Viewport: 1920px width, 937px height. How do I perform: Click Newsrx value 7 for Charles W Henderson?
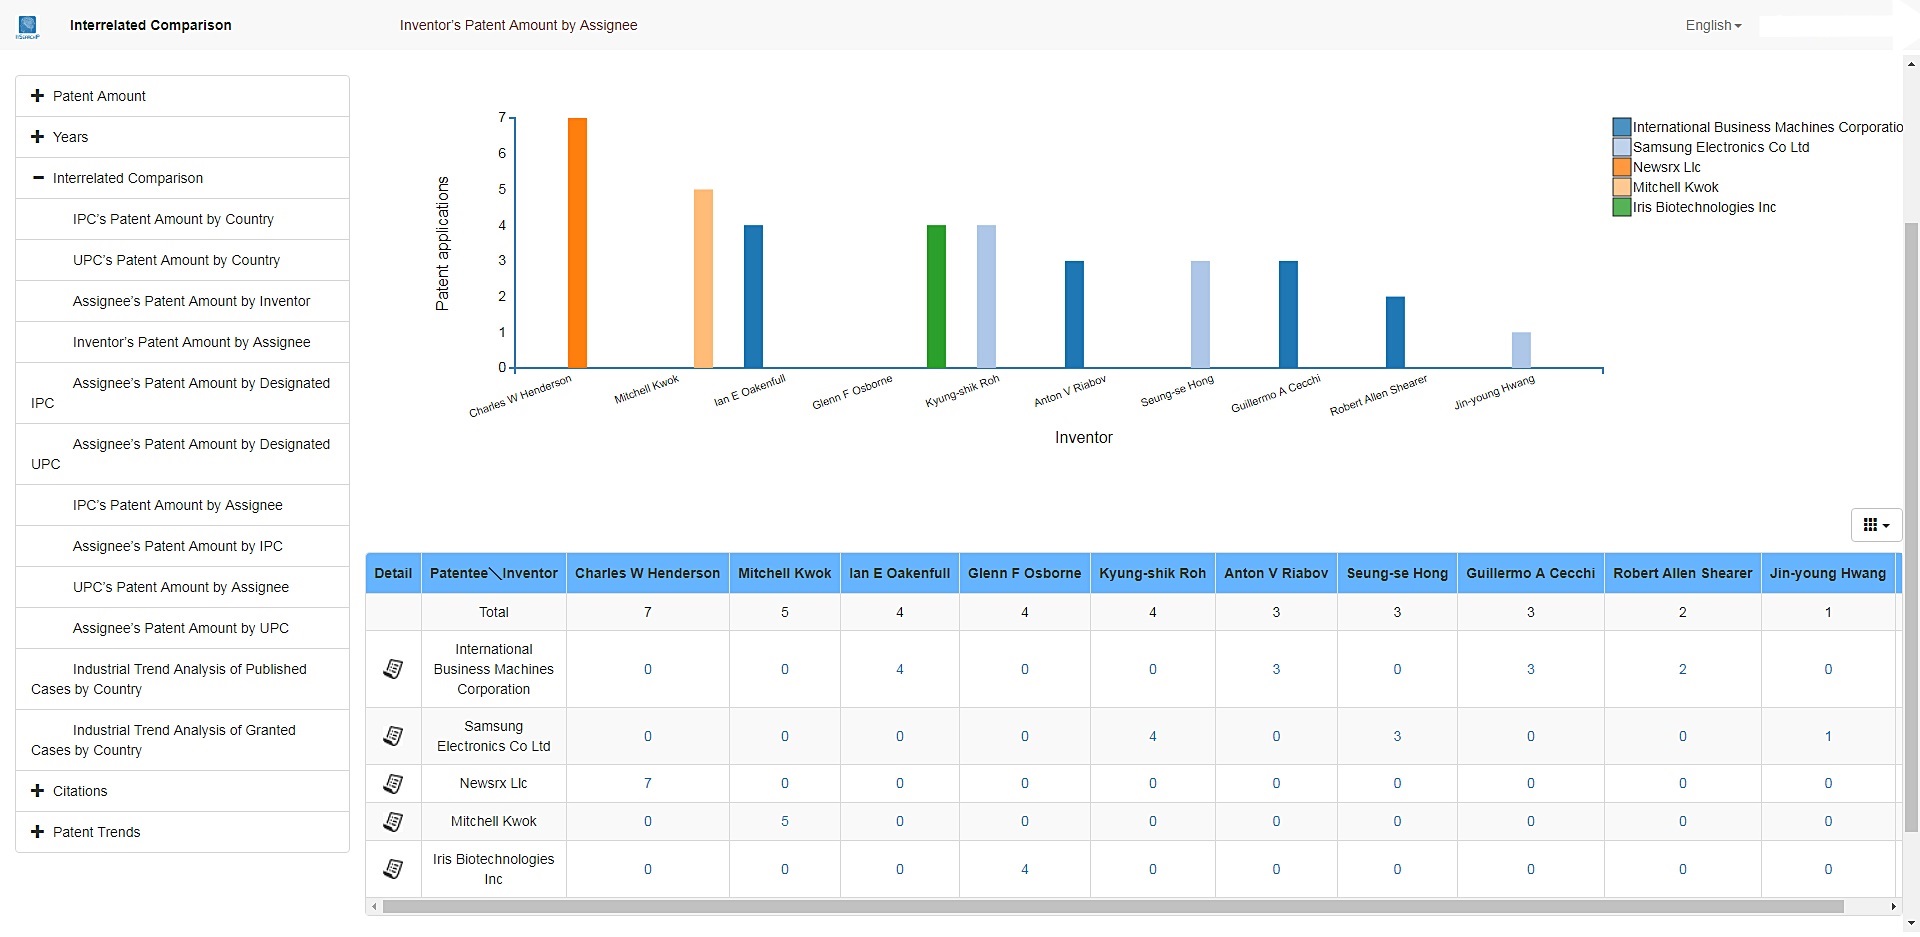(648, 784)
